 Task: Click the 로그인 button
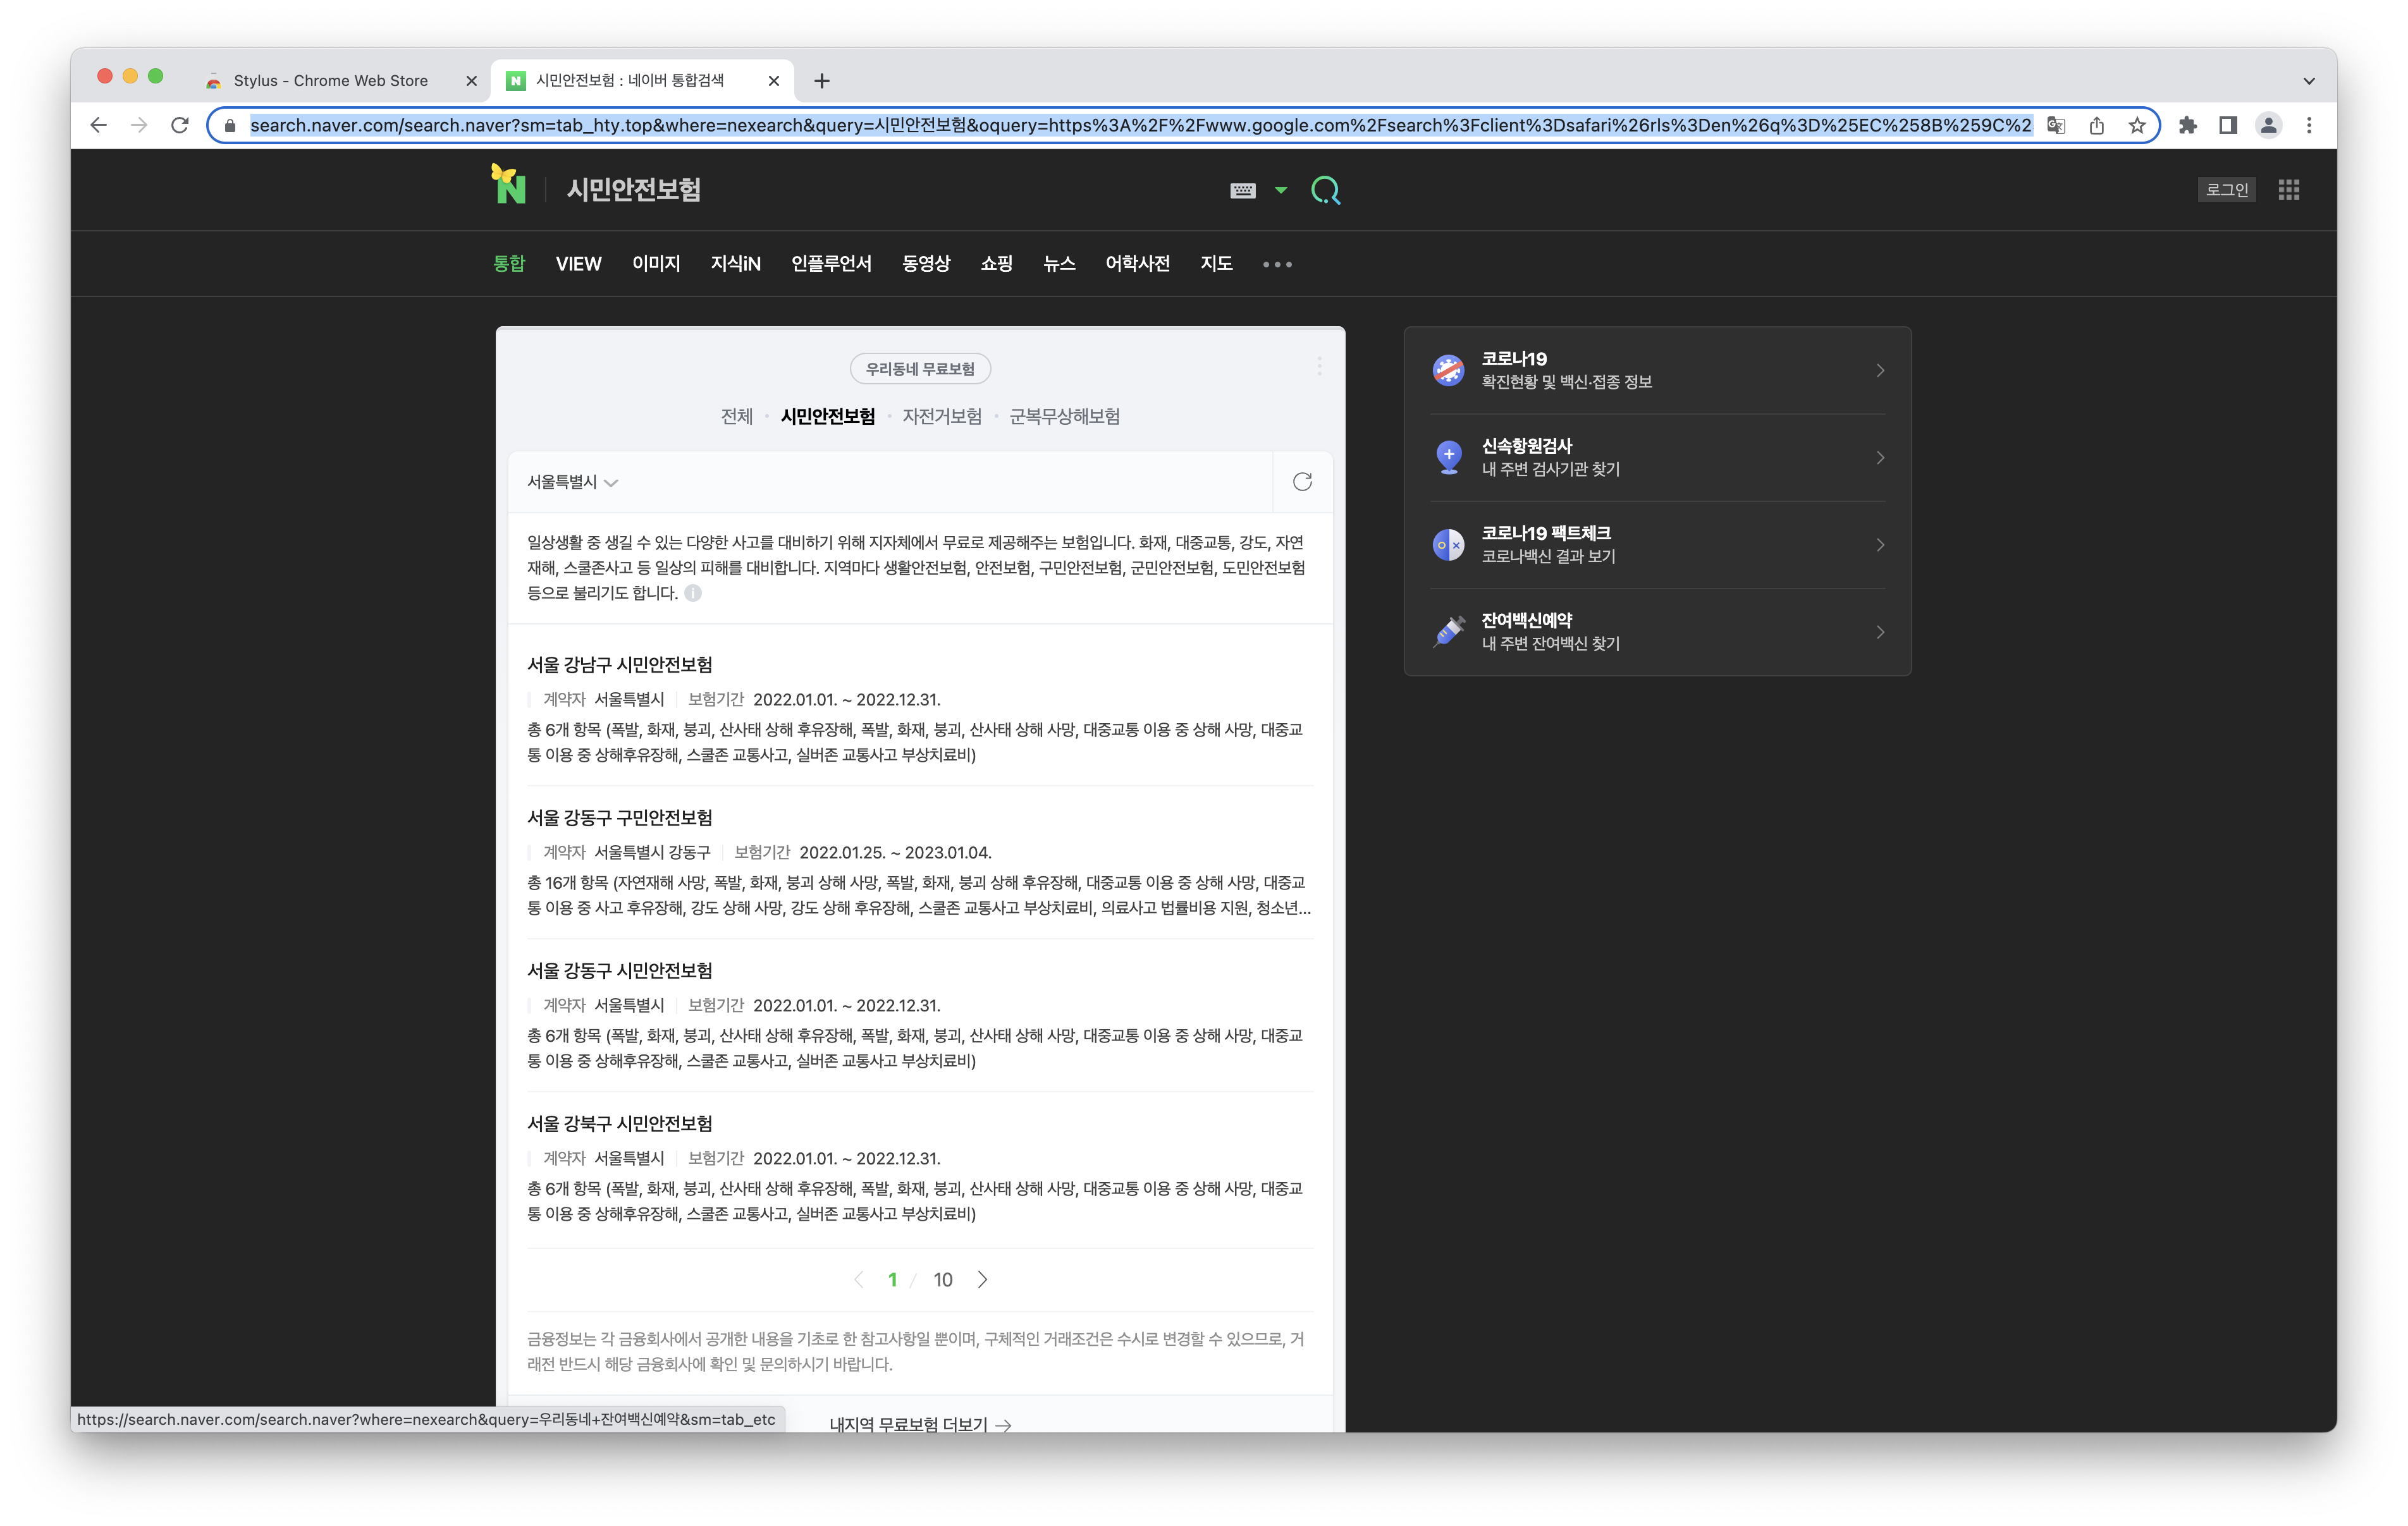(x=2226, y=189)
